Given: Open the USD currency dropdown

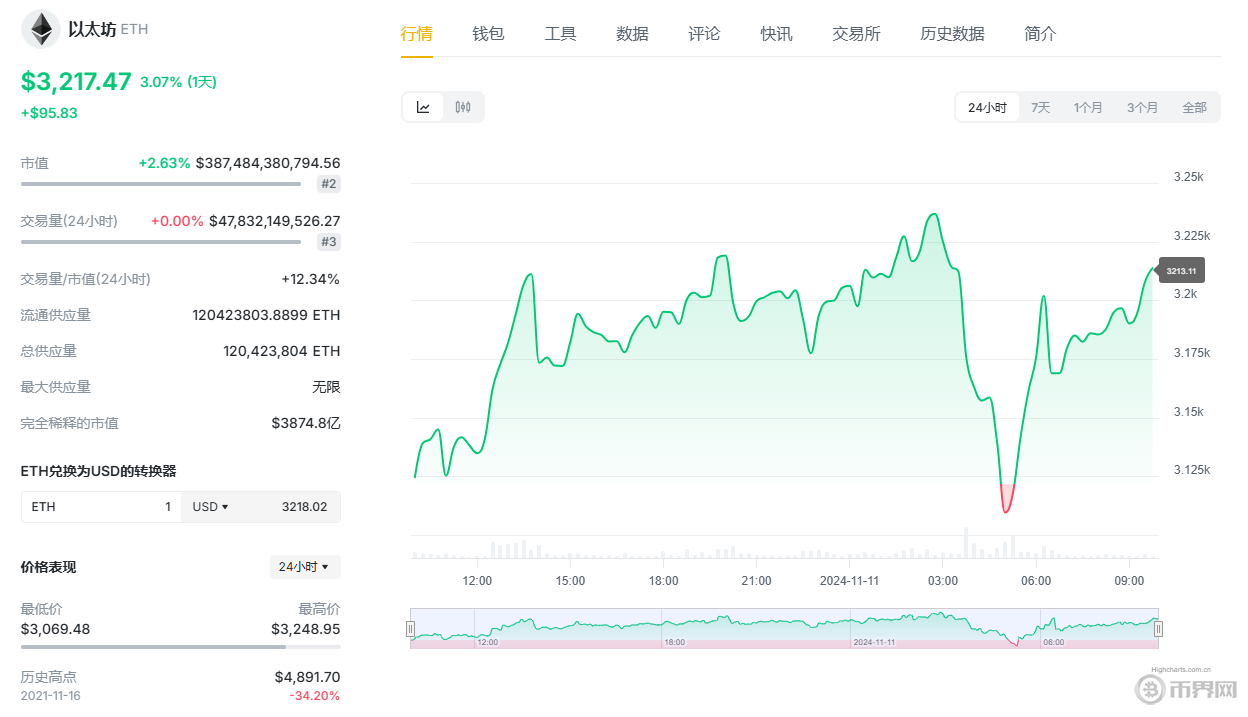Looking at the screenshot, I should click(211, 507).
